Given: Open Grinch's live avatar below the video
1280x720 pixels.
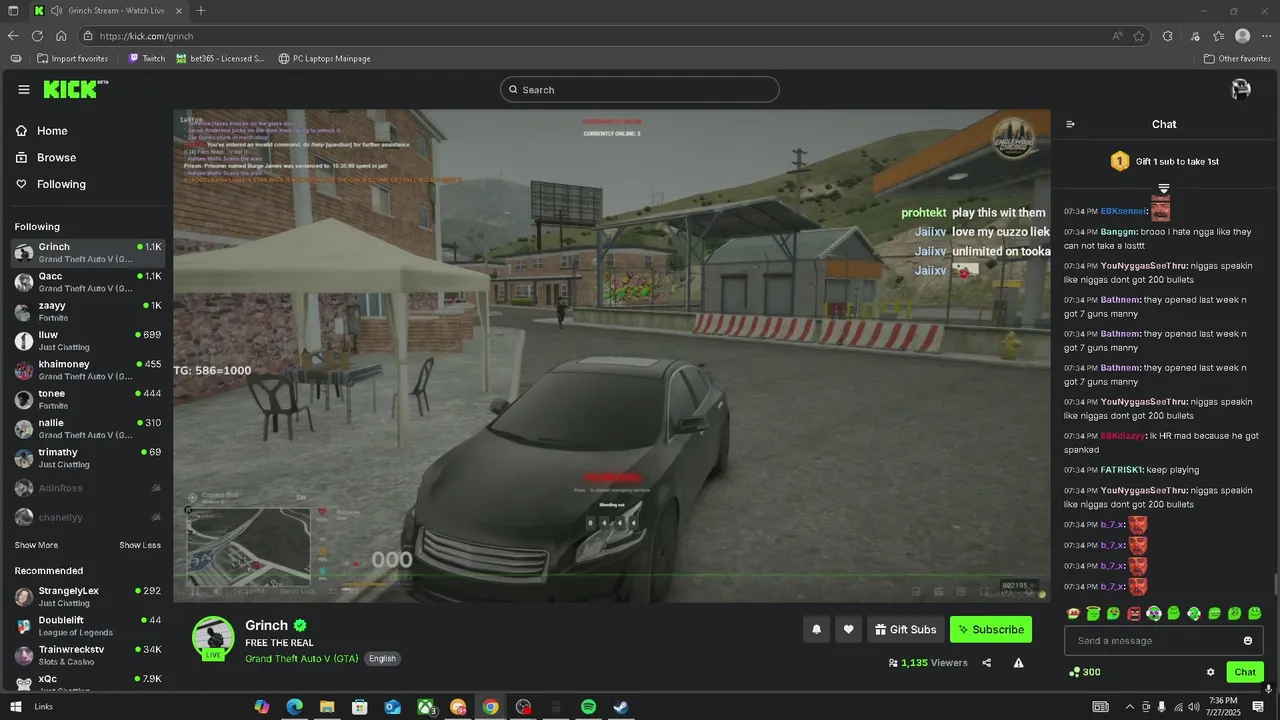Looking at the screenshot, I should coord(213,638).
